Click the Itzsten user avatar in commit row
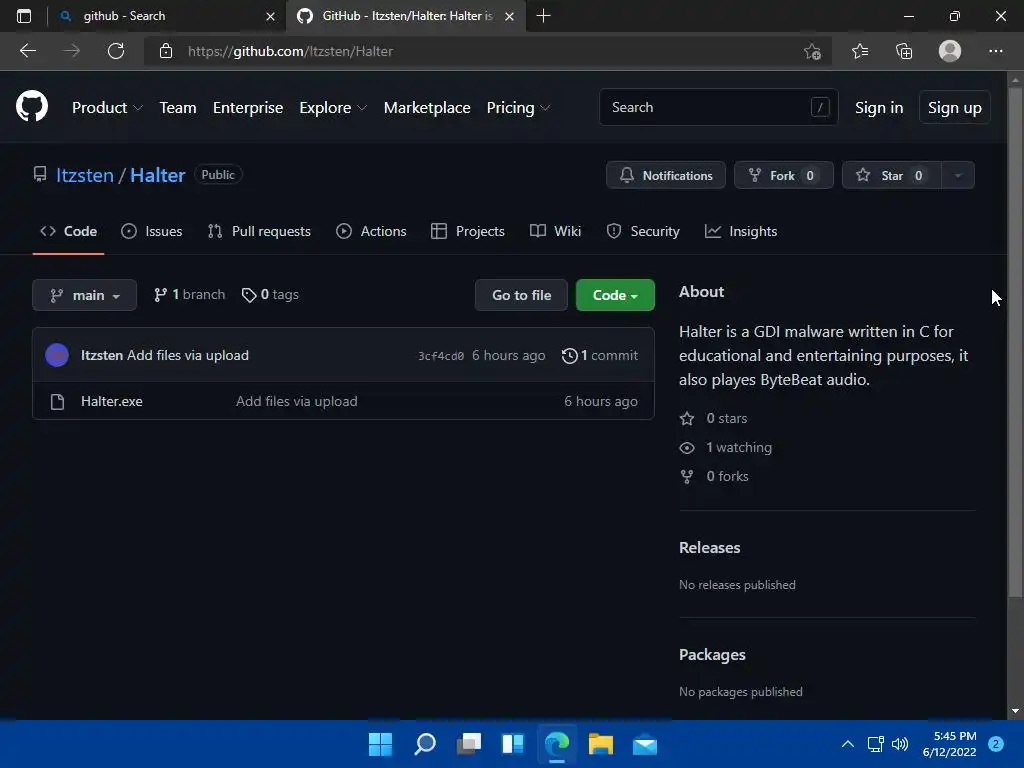Image resolution: width=1024 pixels, height=768 pixels. [x=57, y=355]
